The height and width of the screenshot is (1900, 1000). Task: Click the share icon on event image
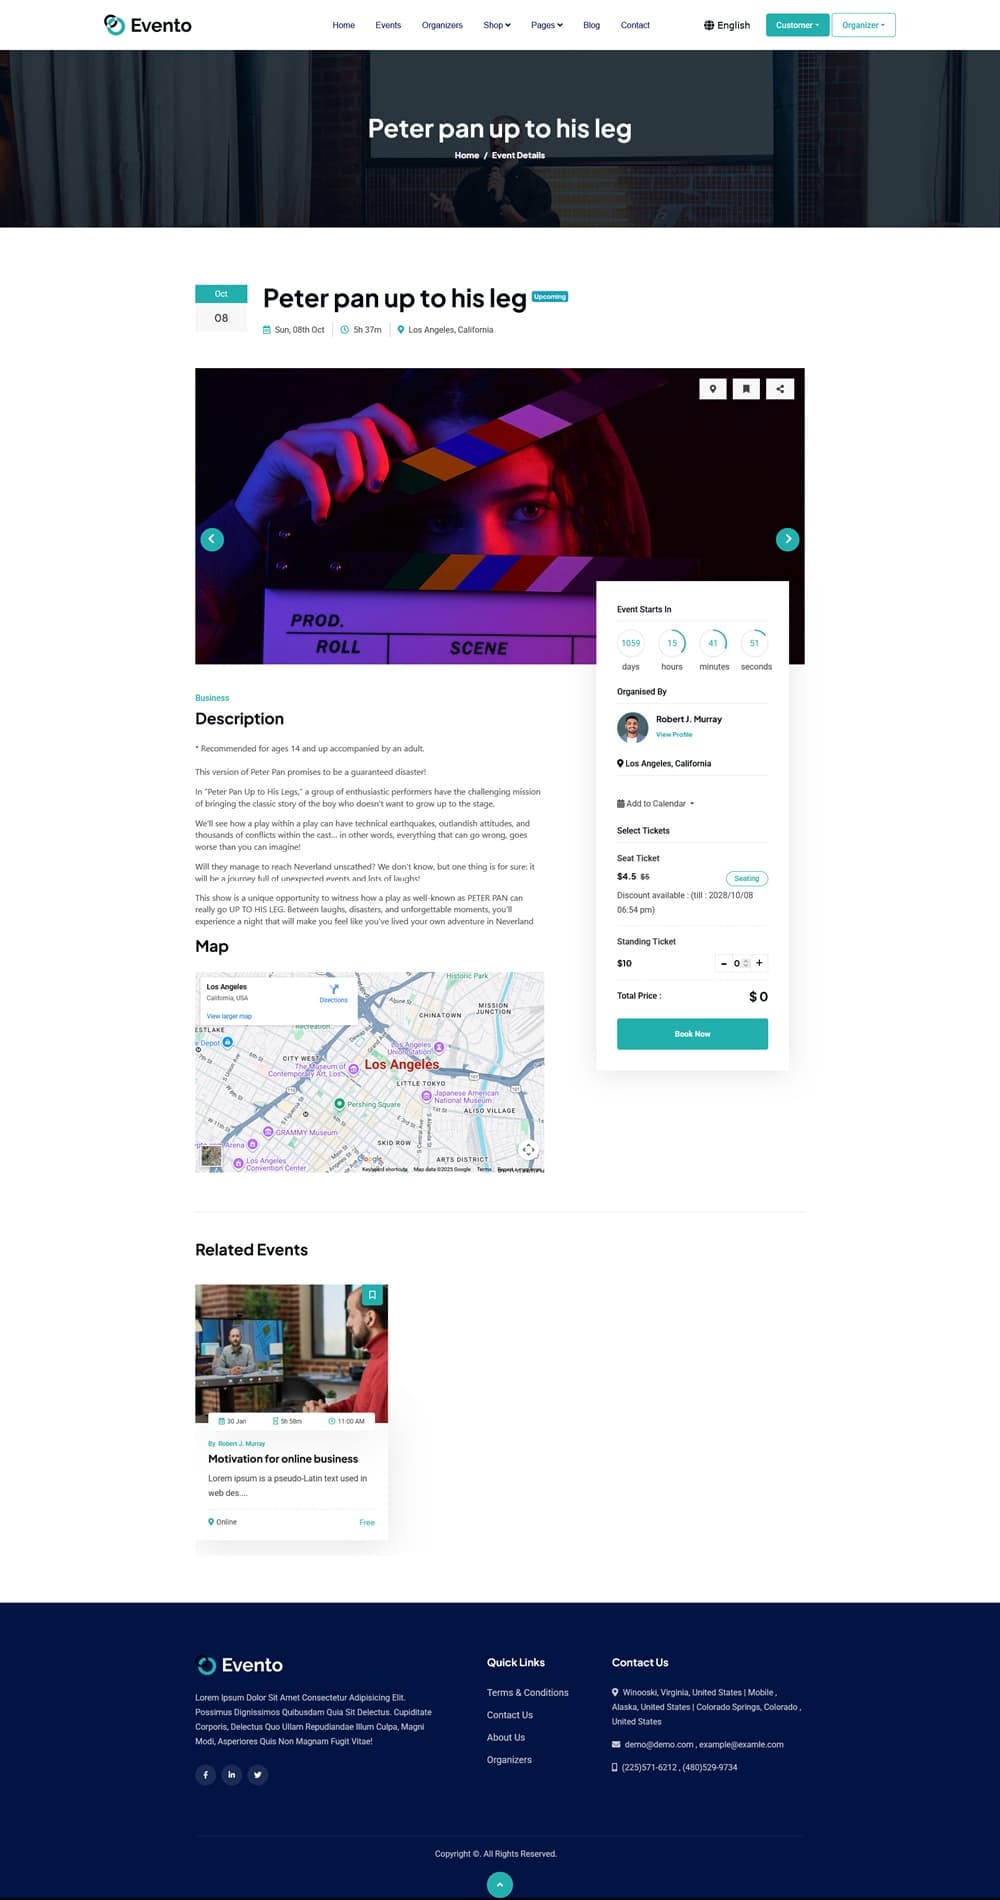coord(780,389)
